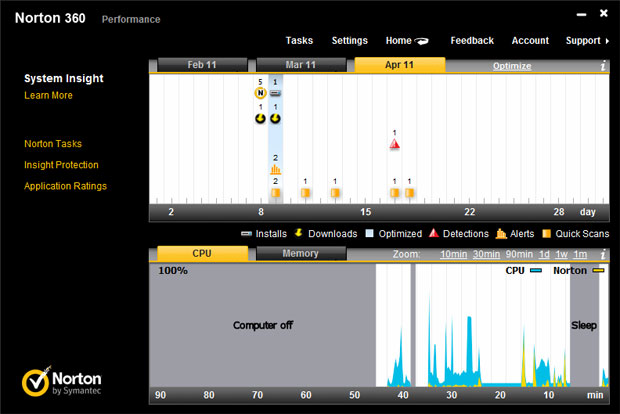The image size is (620, 414).
Task: Click the Home back-arrow icon
Action: pos(422,41)
